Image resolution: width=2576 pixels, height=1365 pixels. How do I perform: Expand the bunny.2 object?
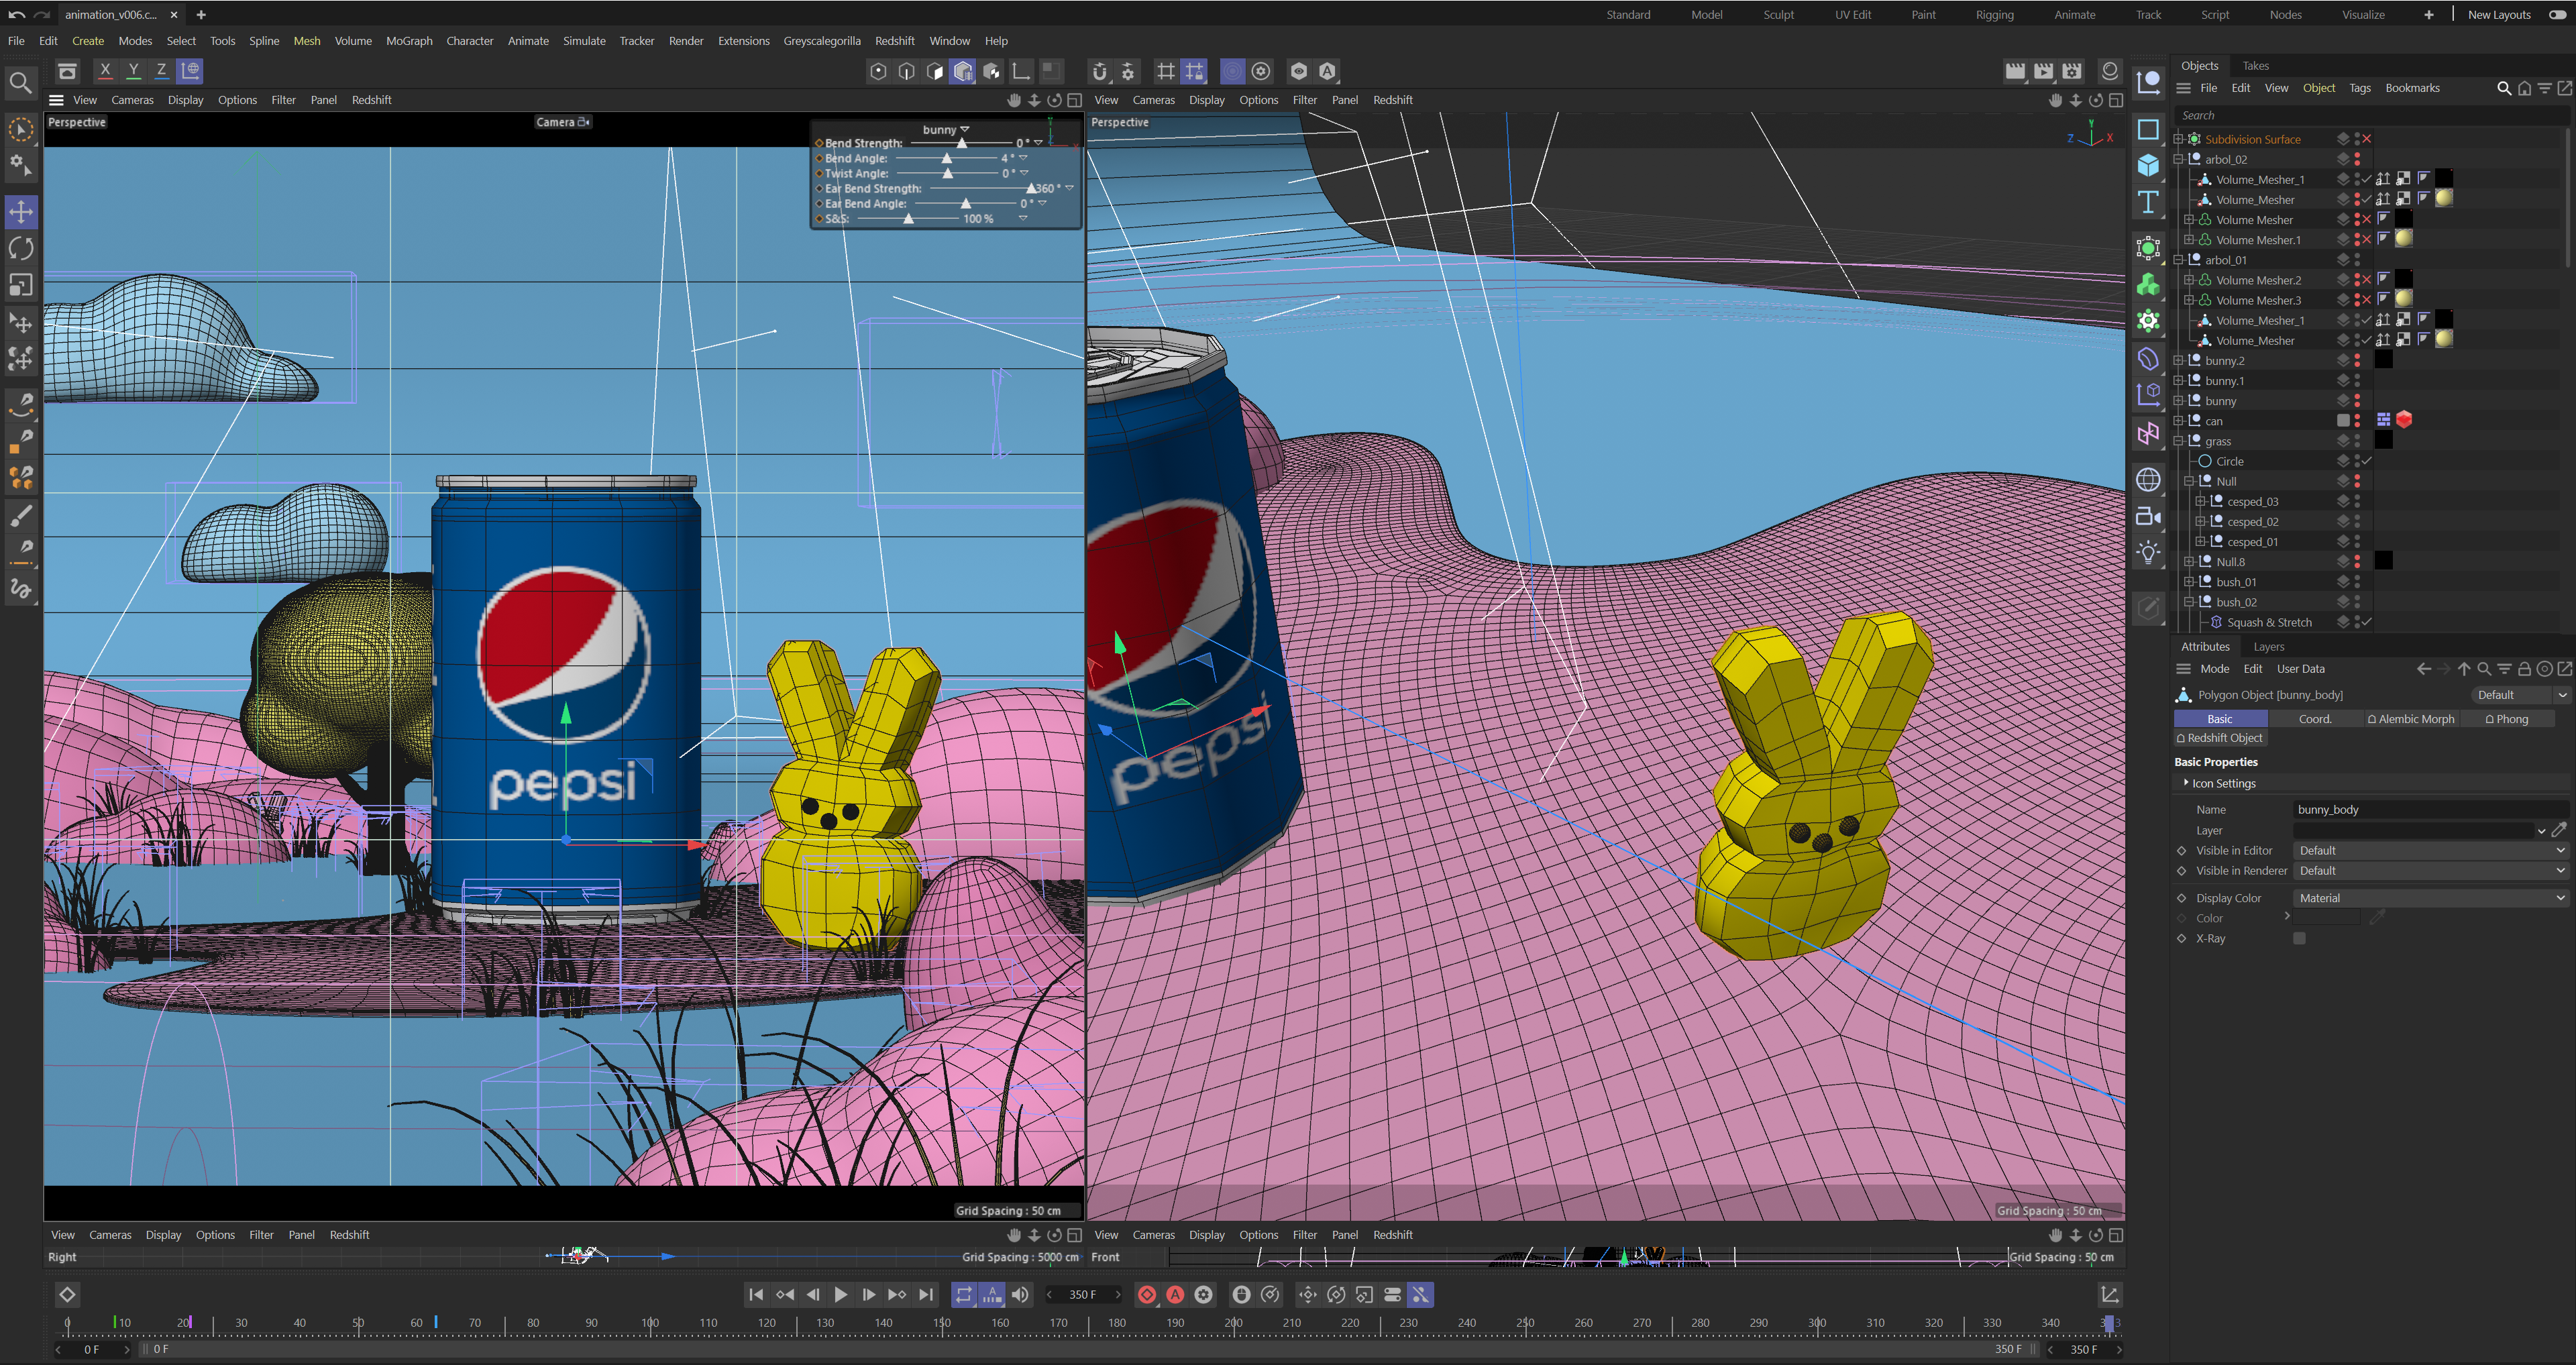2179,361
